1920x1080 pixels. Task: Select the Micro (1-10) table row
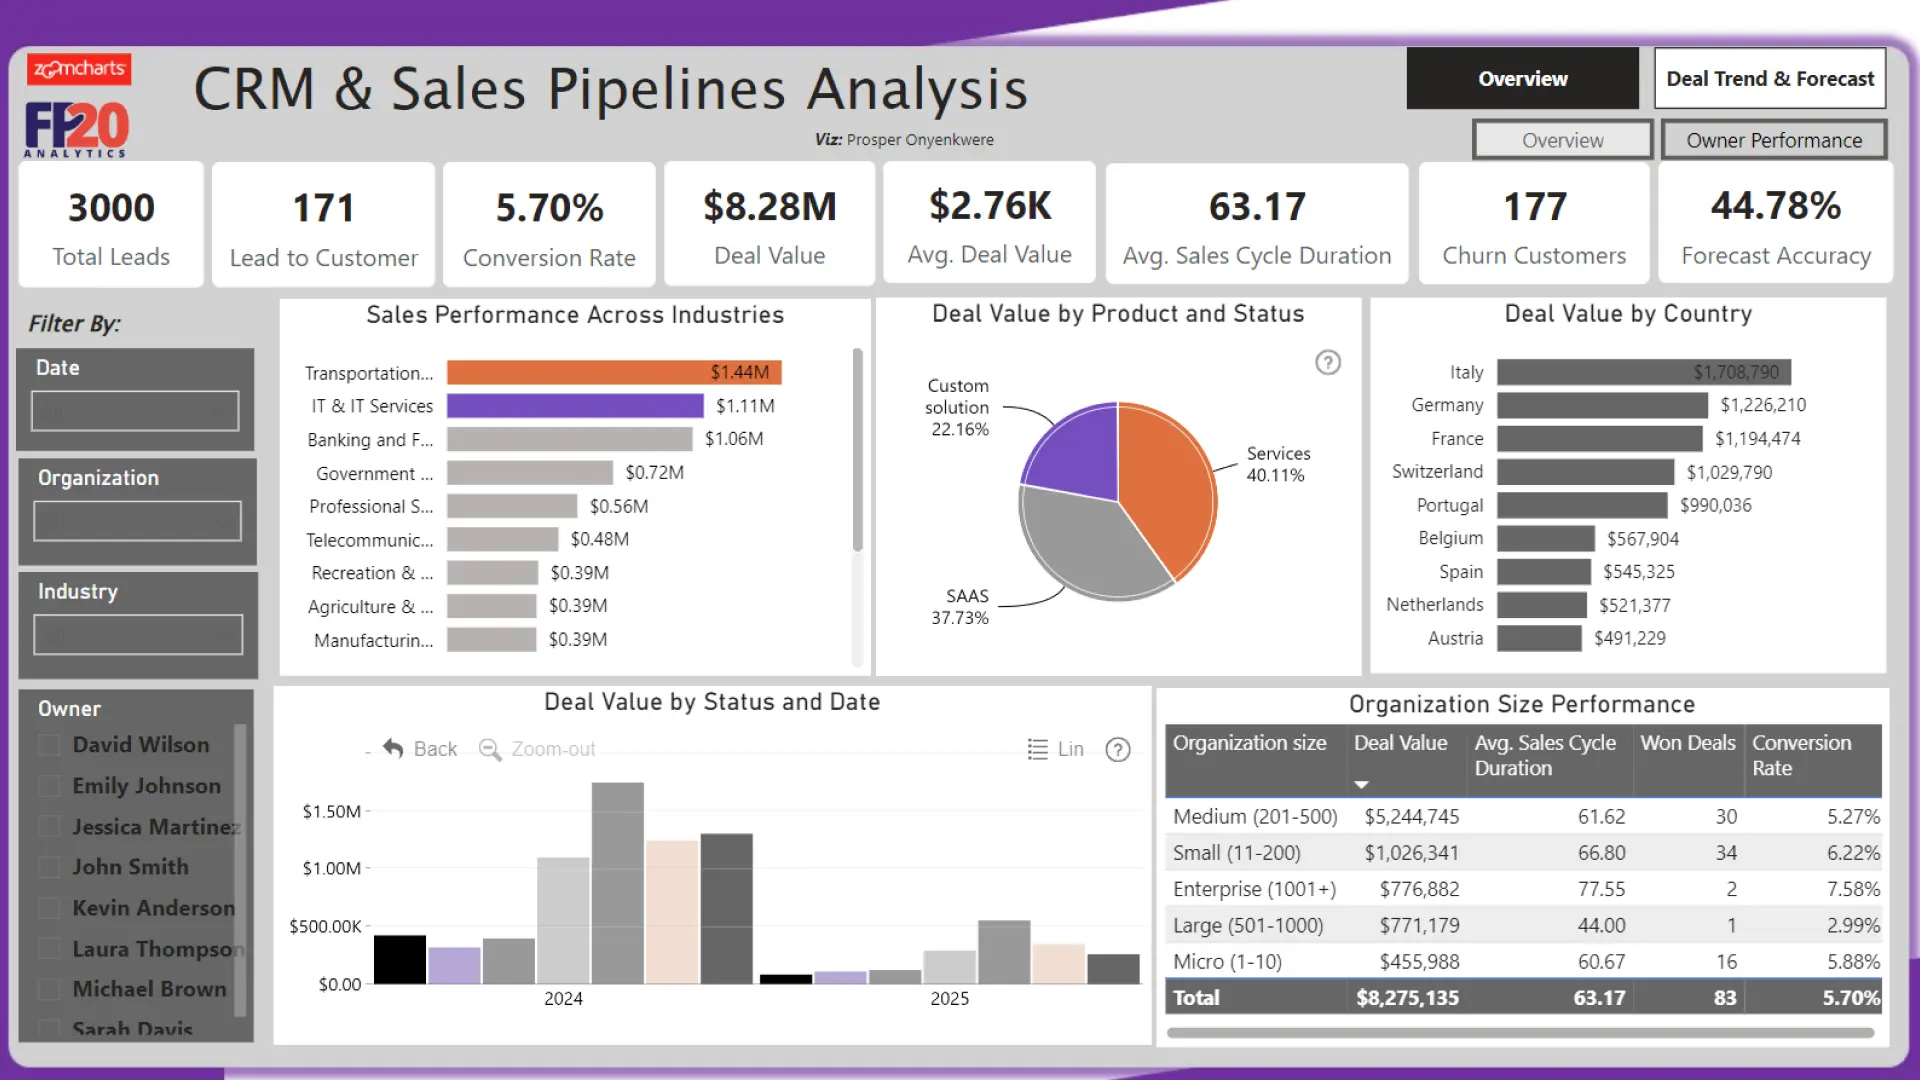coord(1523,962)
